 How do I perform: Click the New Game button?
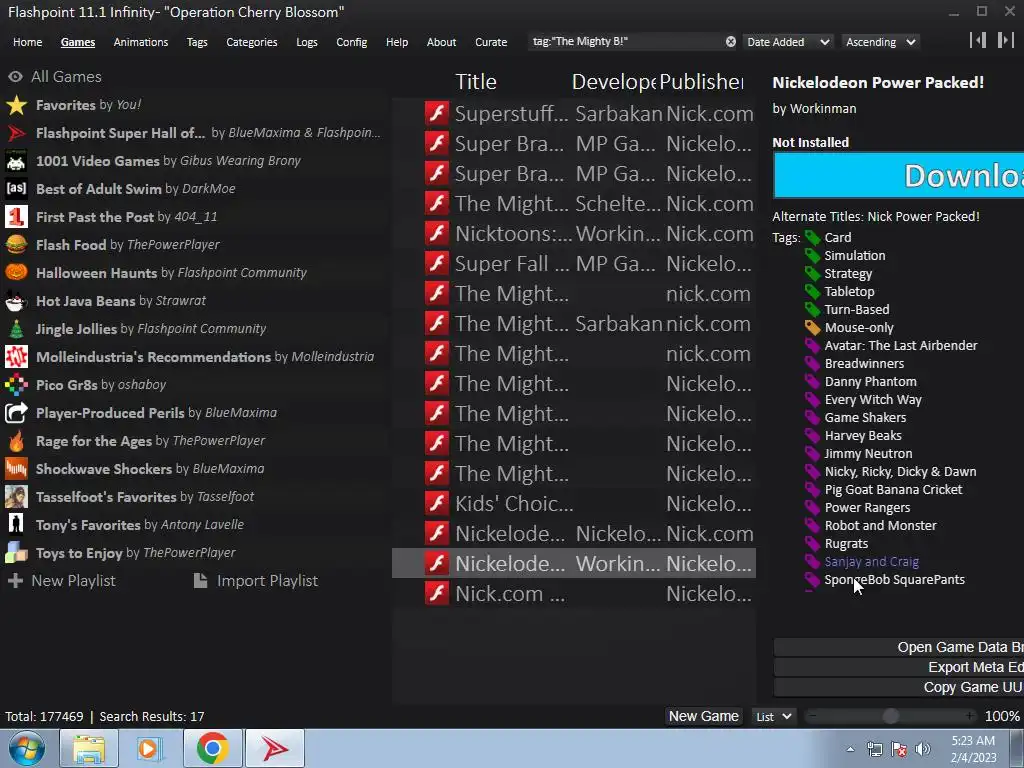[703, 716]
